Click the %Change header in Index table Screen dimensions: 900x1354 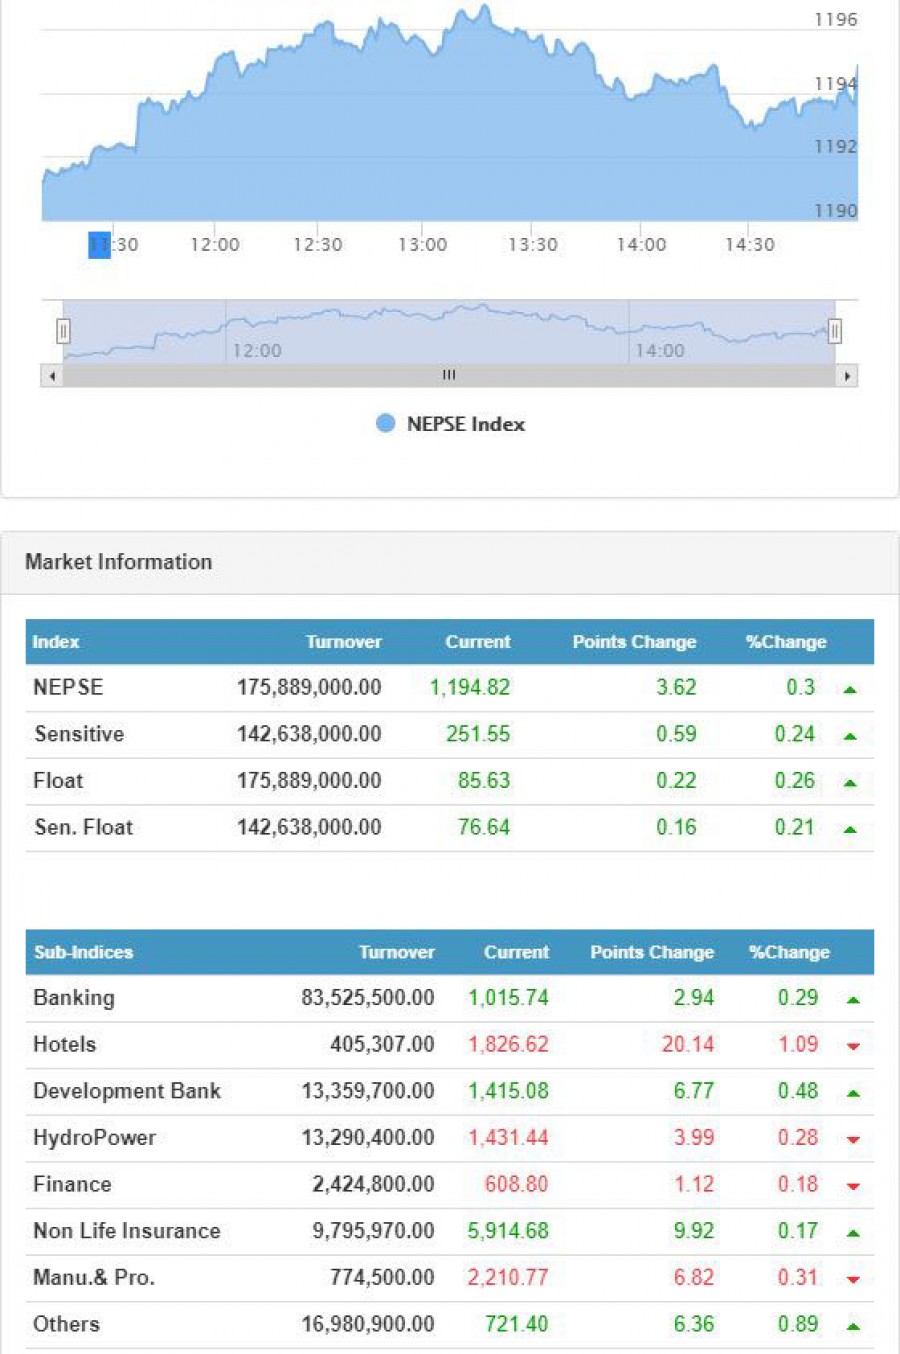point(786,642)
